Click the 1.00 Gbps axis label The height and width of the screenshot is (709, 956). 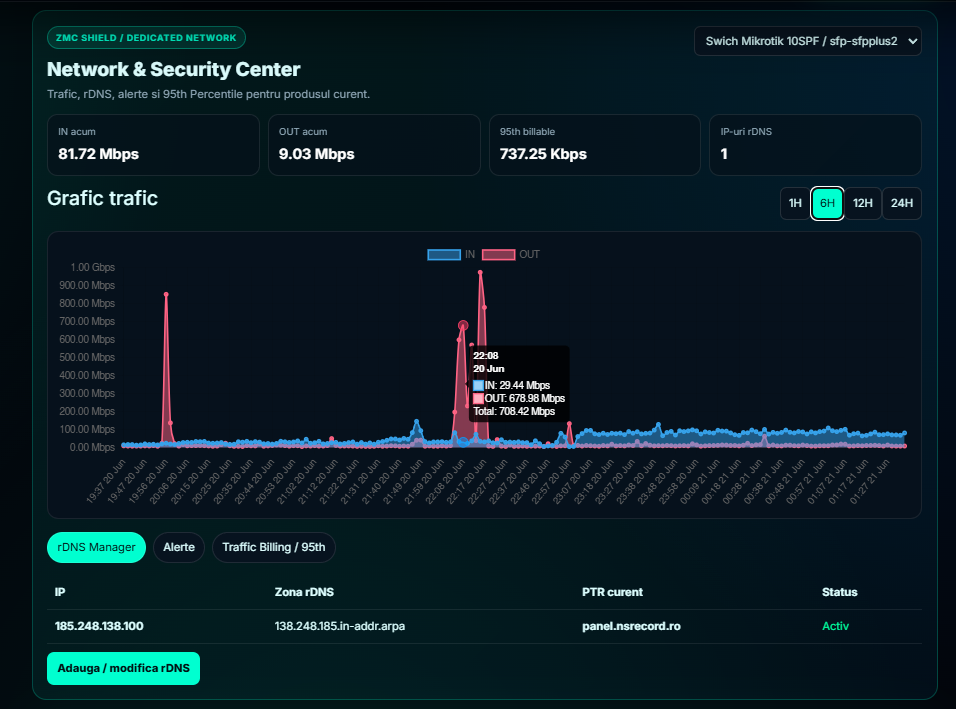click(x=93, y=267)
